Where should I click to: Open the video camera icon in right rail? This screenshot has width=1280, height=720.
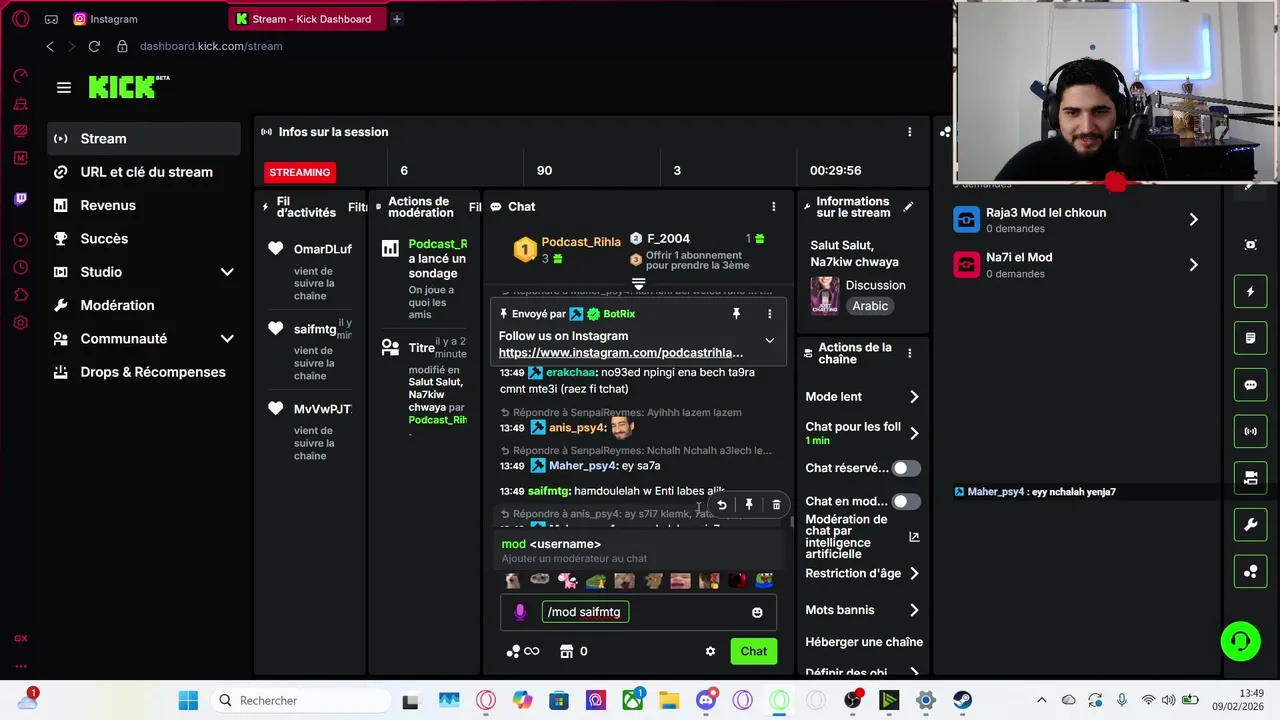[x=1250, y=478]
